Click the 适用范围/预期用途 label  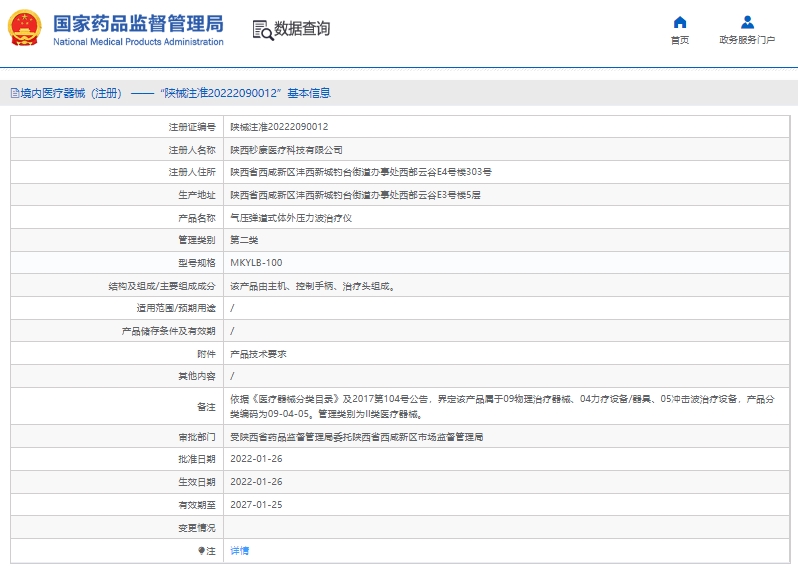pos(176,308)
